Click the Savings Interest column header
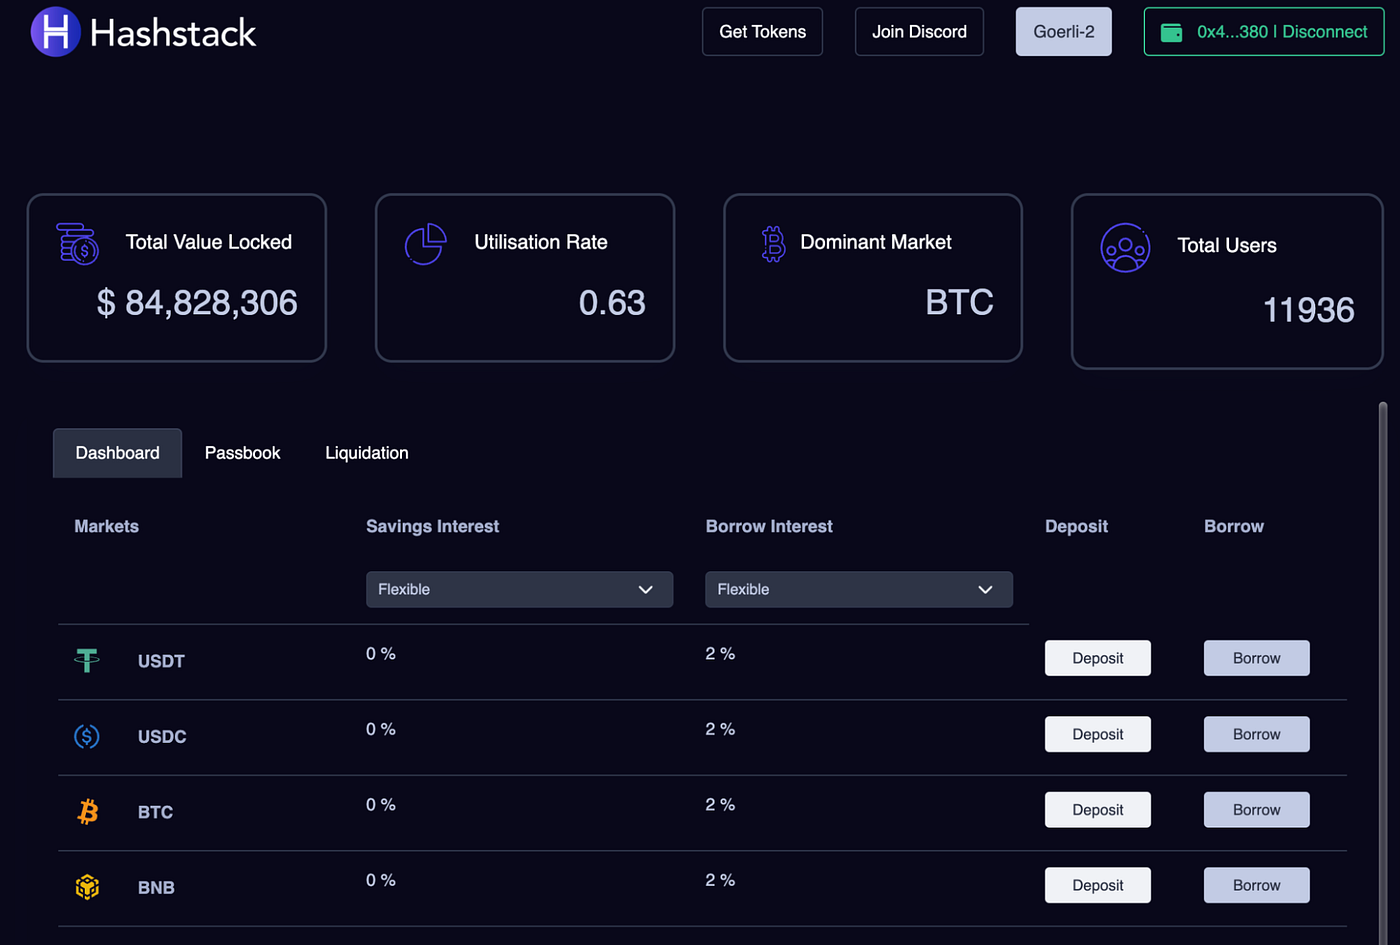 pyautogui.click(x=432, y=526)
